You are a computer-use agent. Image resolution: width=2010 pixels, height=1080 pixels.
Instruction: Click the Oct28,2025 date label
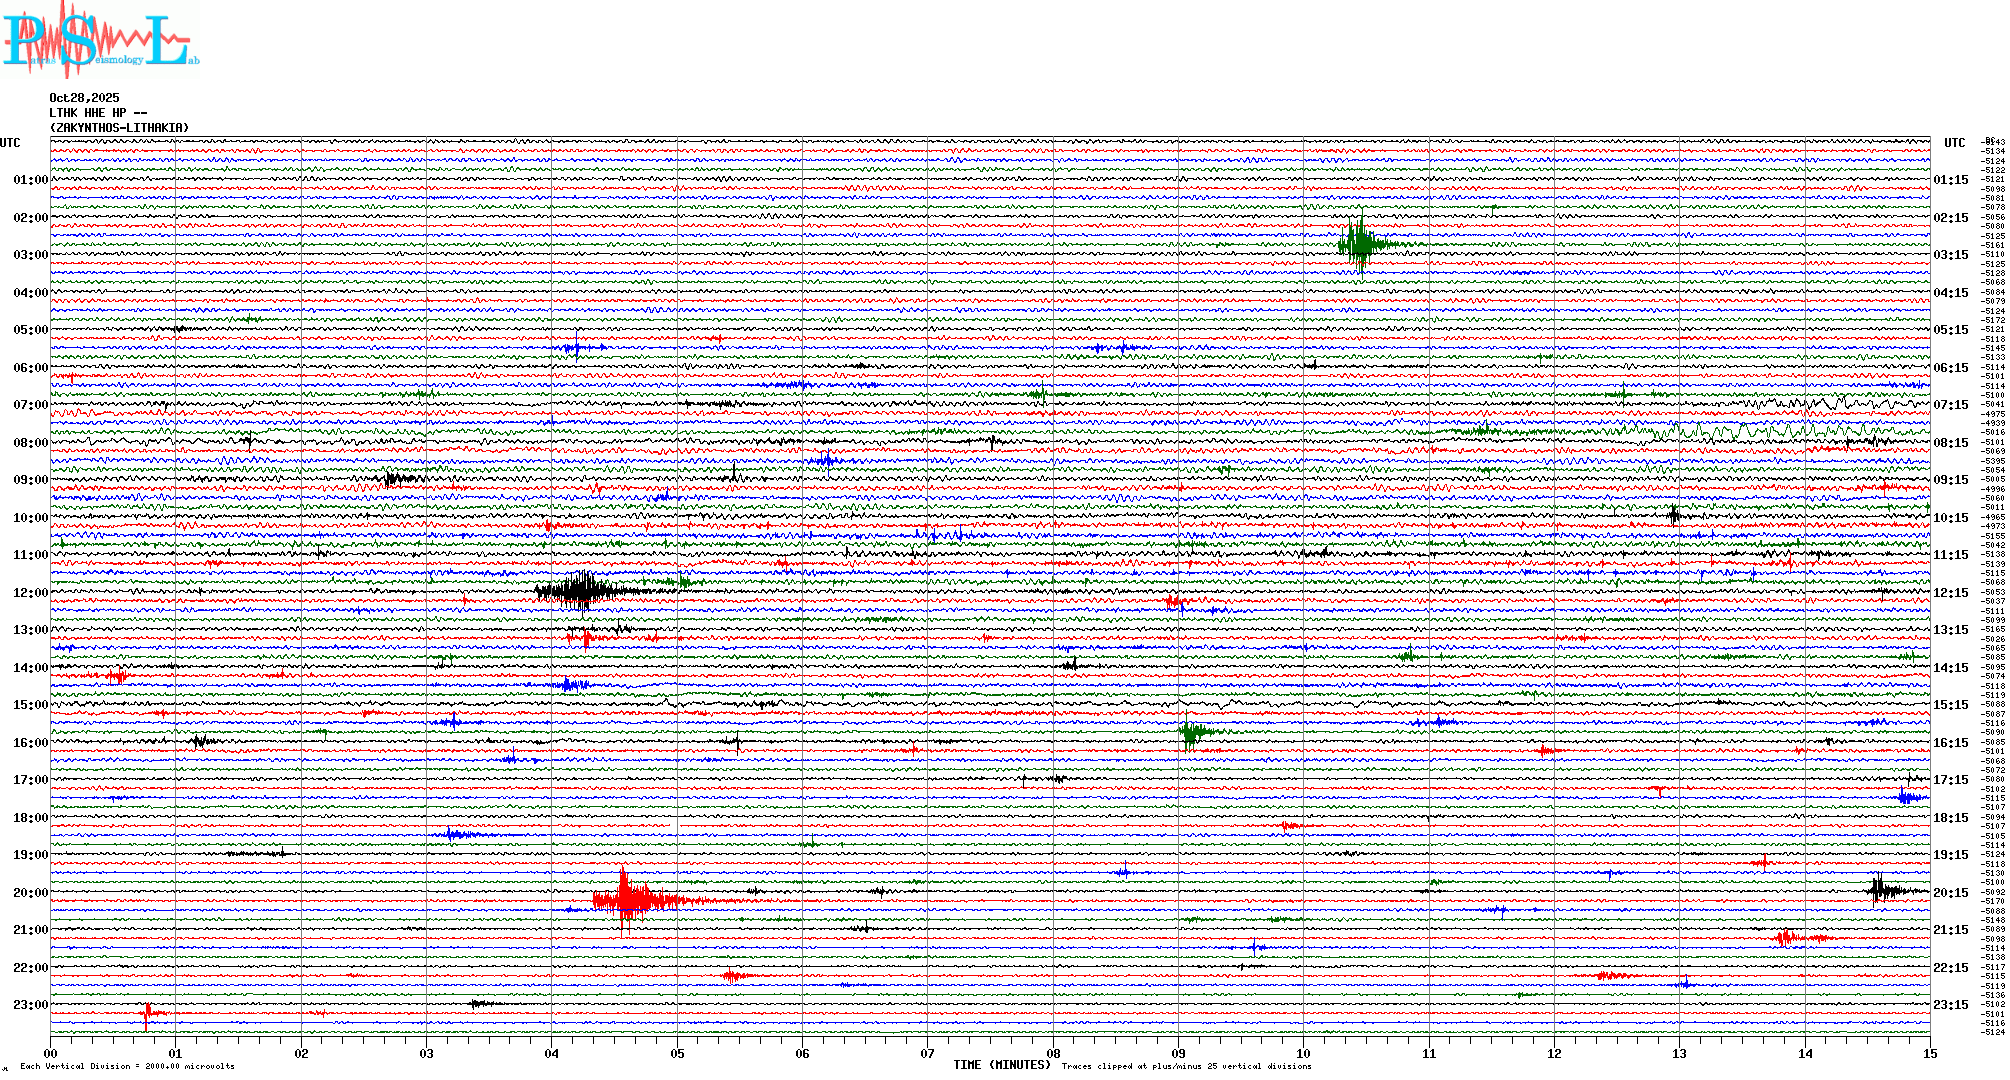pyautogui.click(x=84, y=98)
